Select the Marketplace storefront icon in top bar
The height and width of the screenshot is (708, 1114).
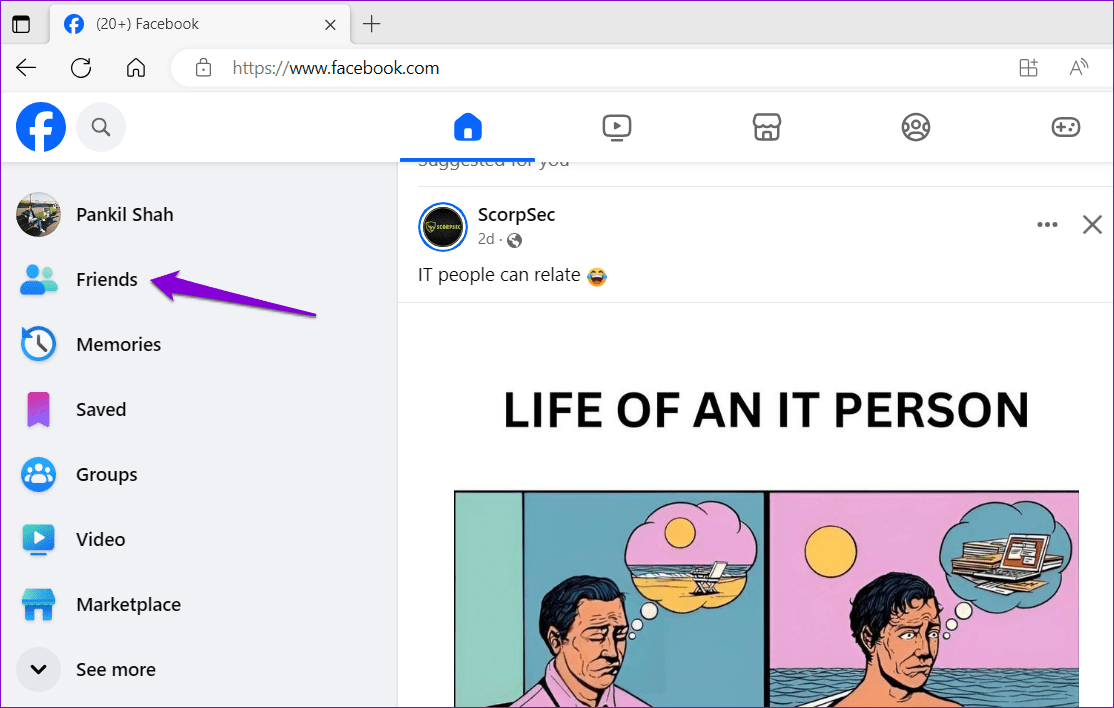(766, 127)
